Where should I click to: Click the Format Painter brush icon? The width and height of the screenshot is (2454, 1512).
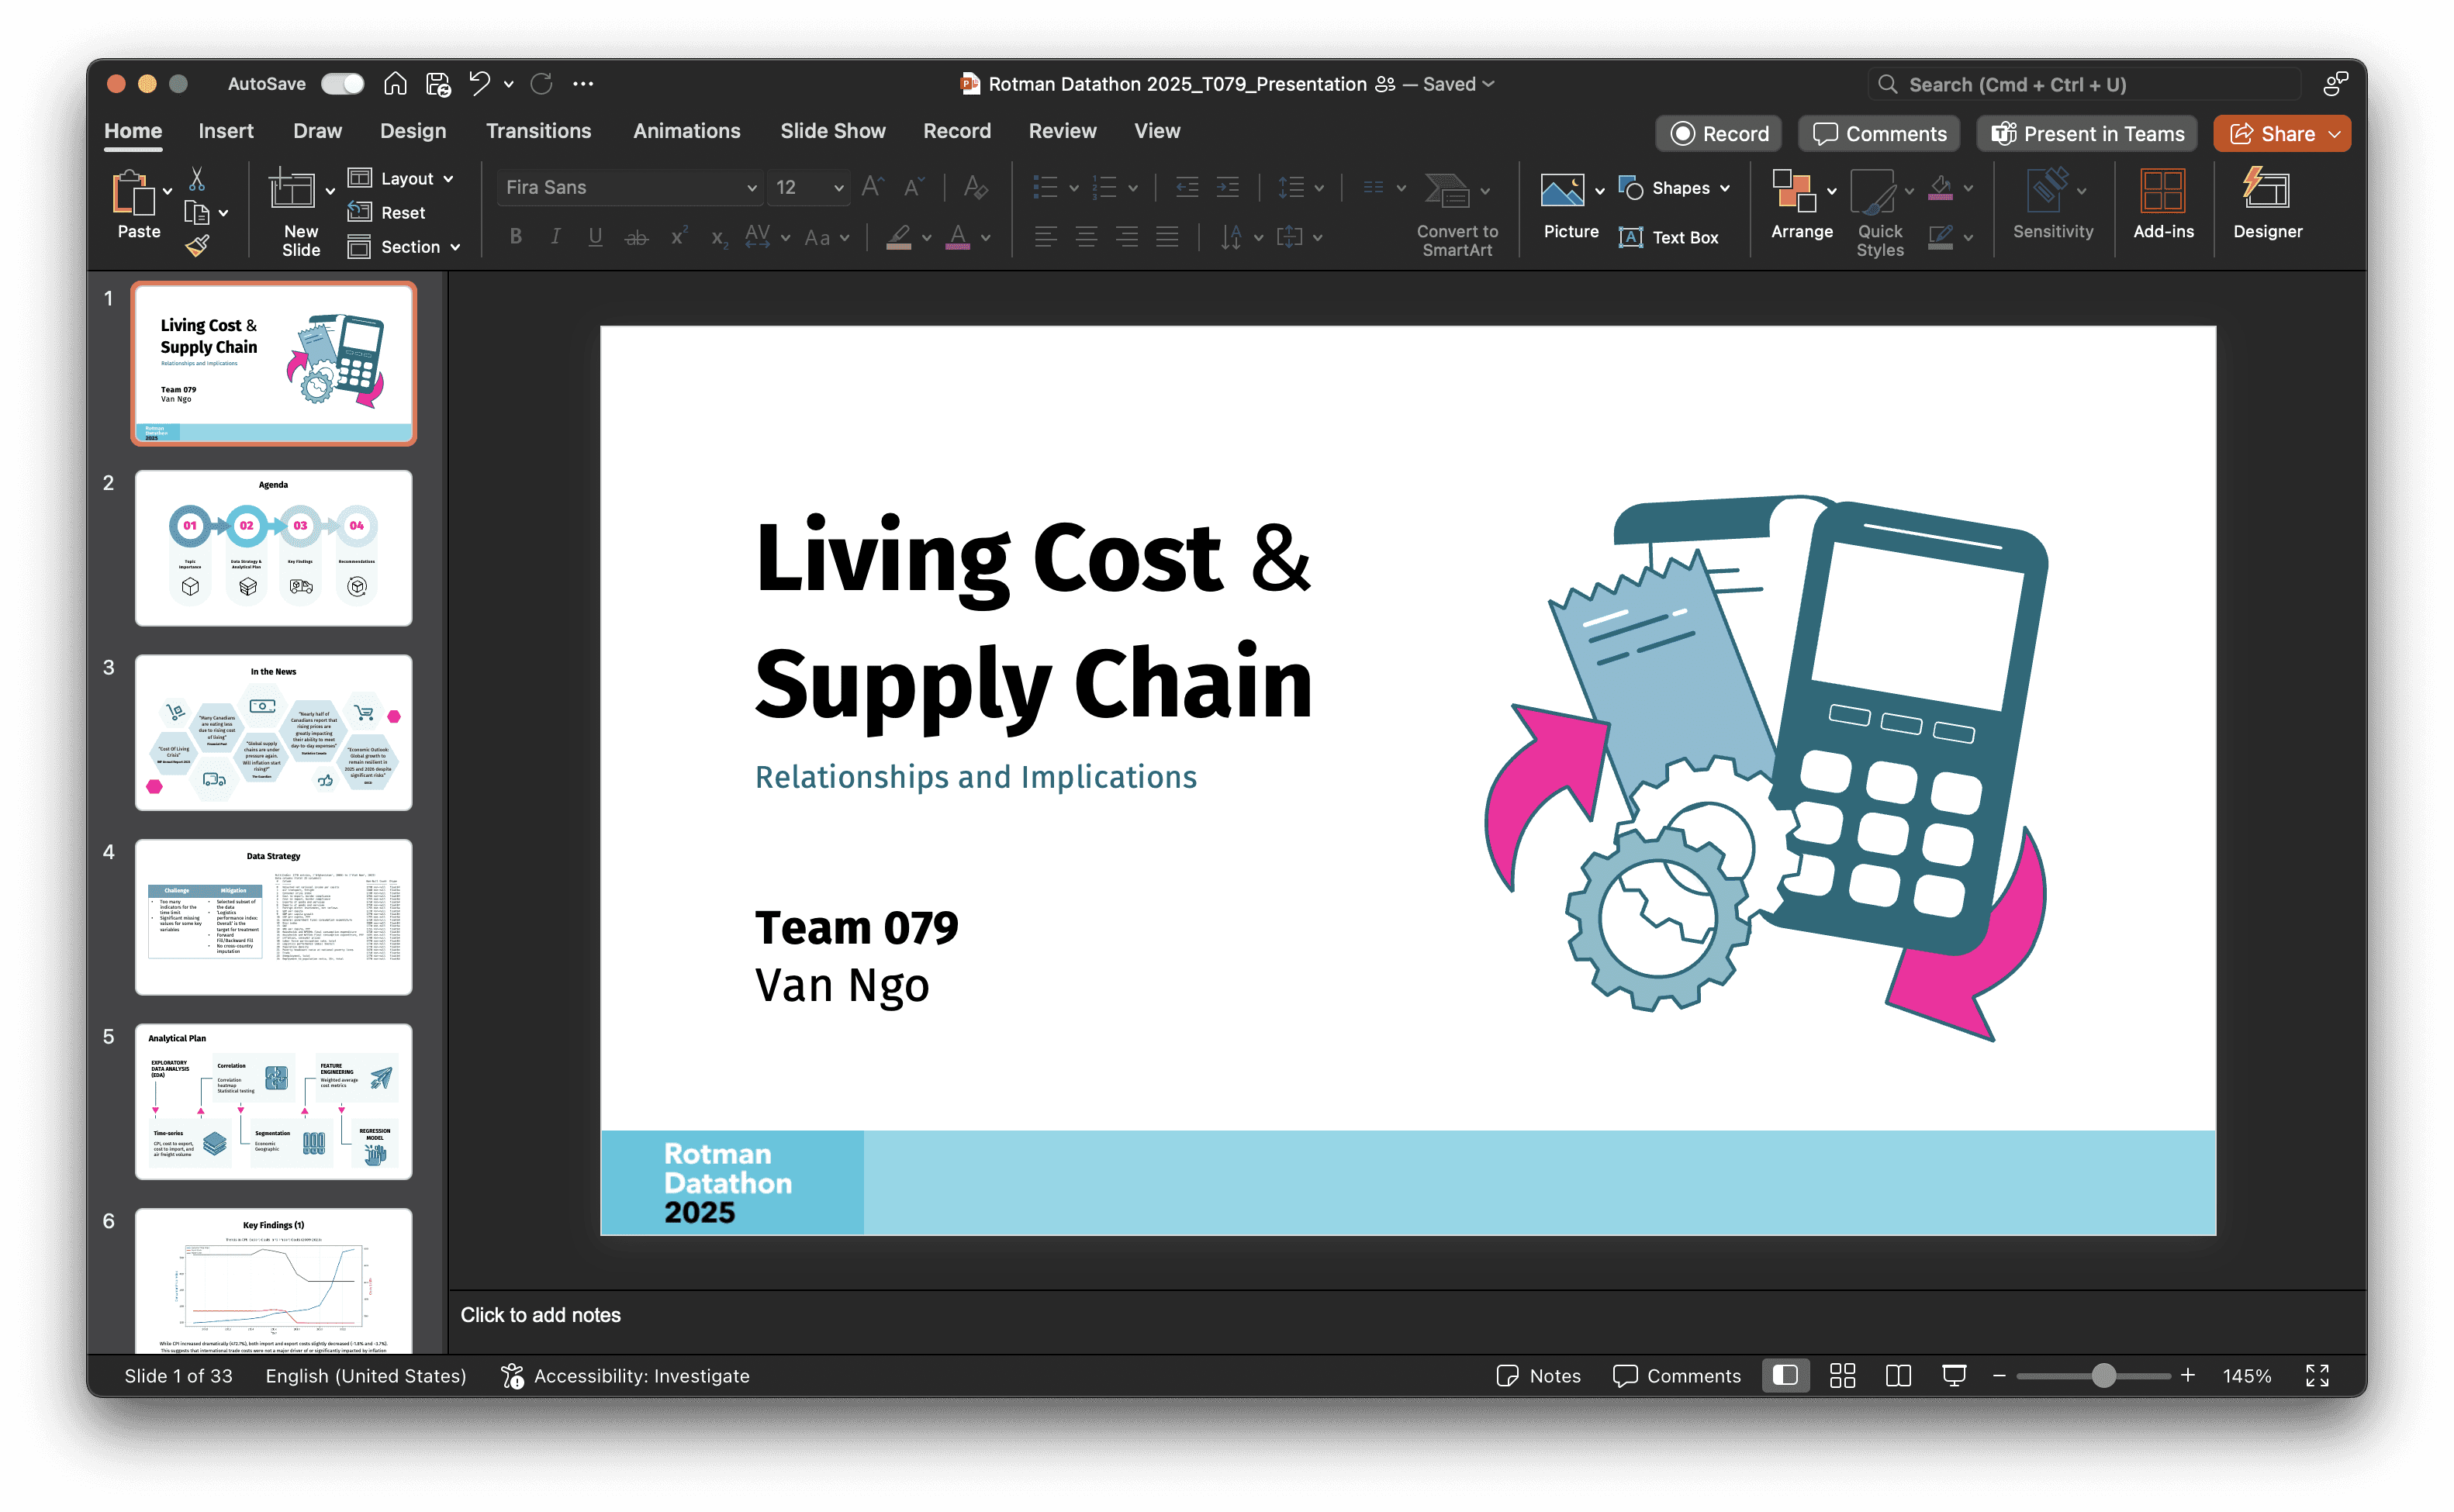[197, 245]
